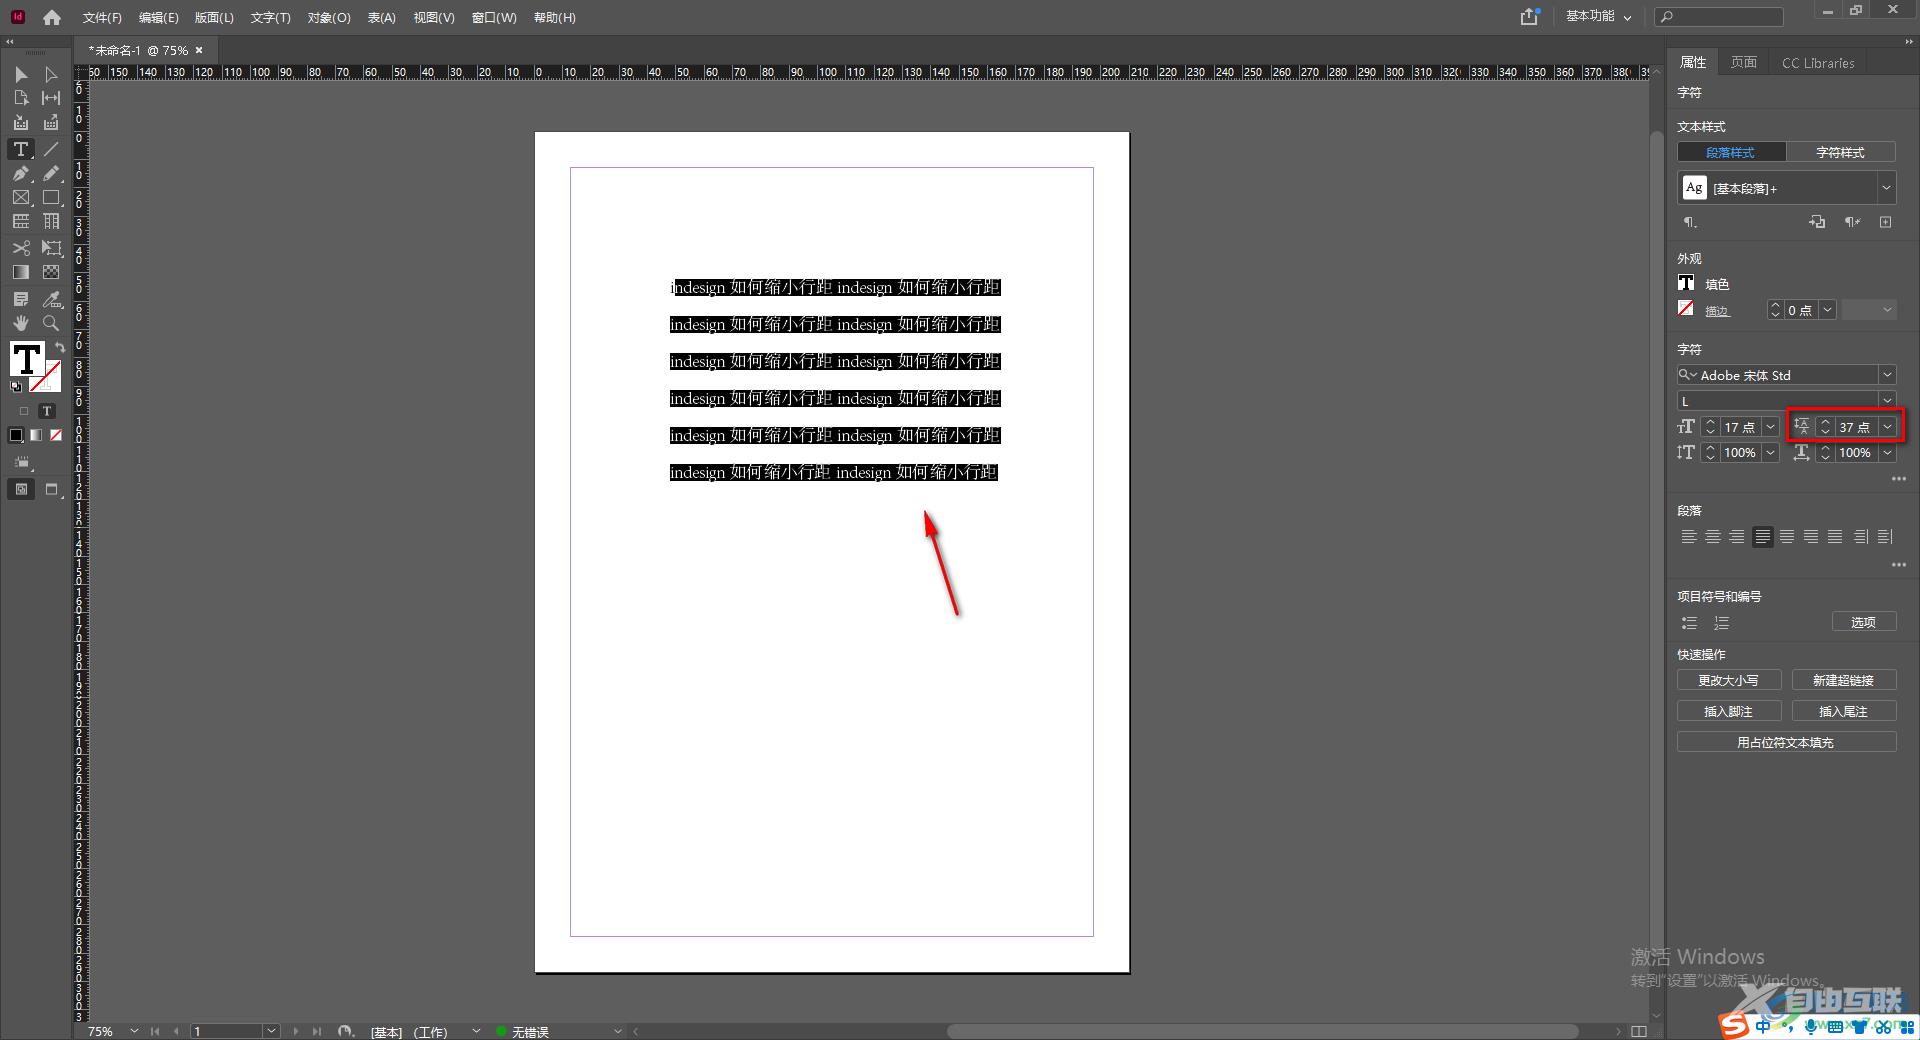This screenshot has height=1040, width=1920.
Task: Select the Pen tool
Action: (x=21, y=173)
